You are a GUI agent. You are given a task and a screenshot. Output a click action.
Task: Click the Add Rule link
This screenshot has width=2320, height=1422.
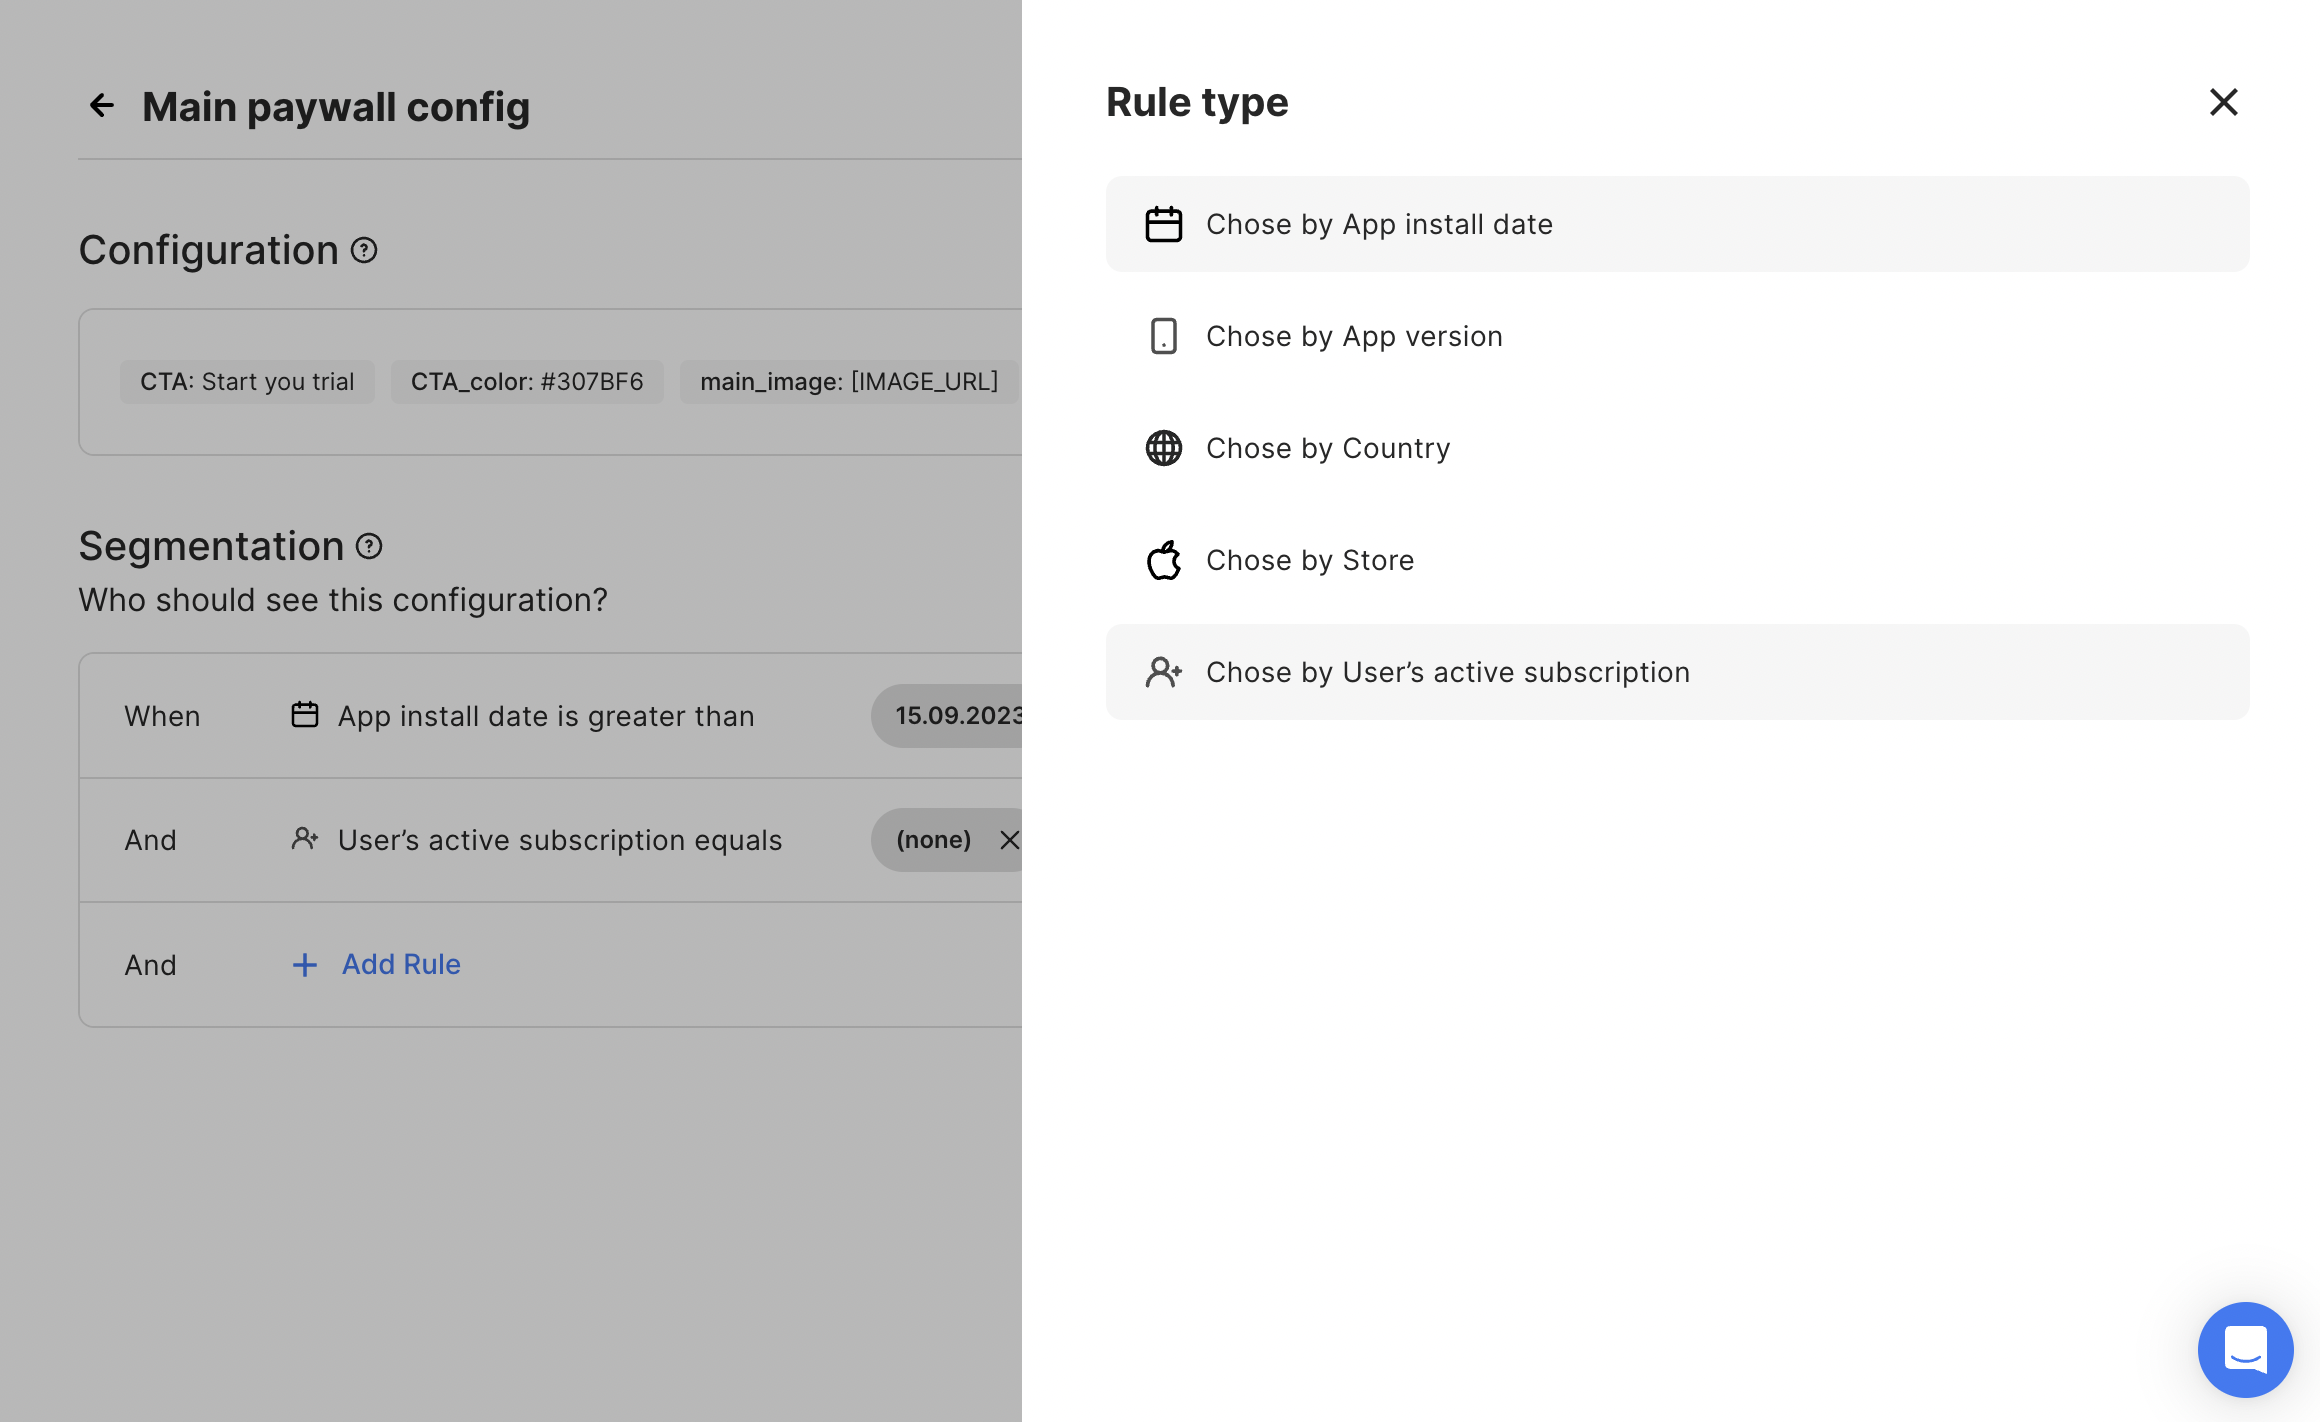pos(400,964)
